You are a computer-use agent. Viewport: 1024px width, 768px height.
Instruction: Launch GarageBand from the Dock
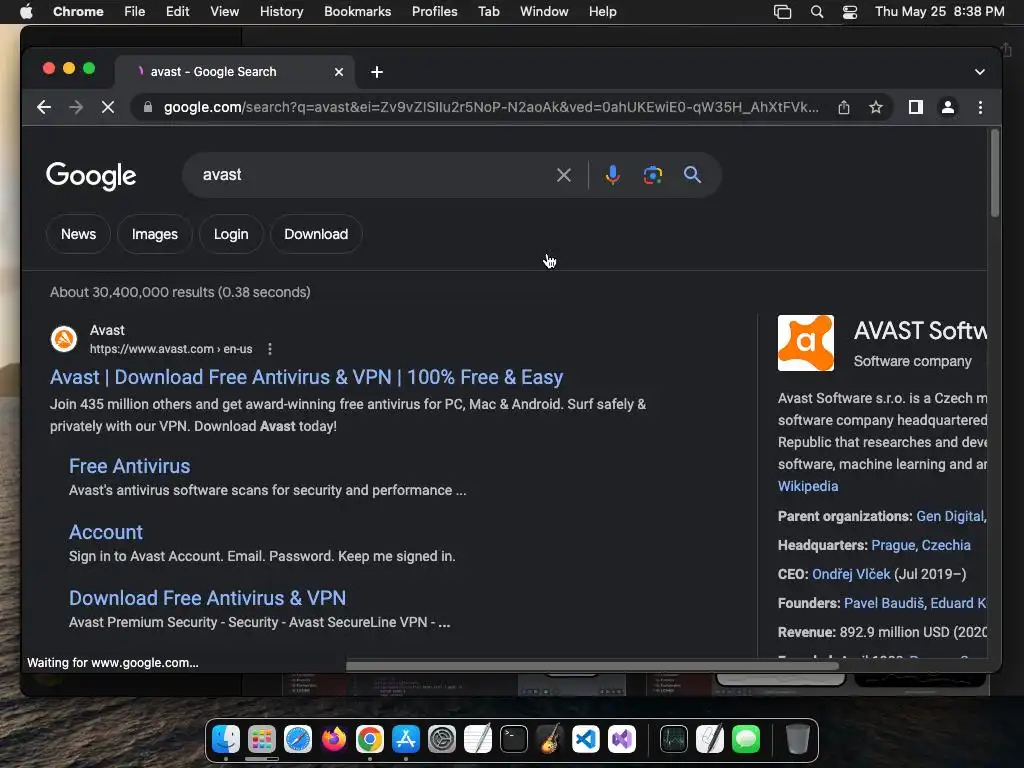(x=550, y=739)
